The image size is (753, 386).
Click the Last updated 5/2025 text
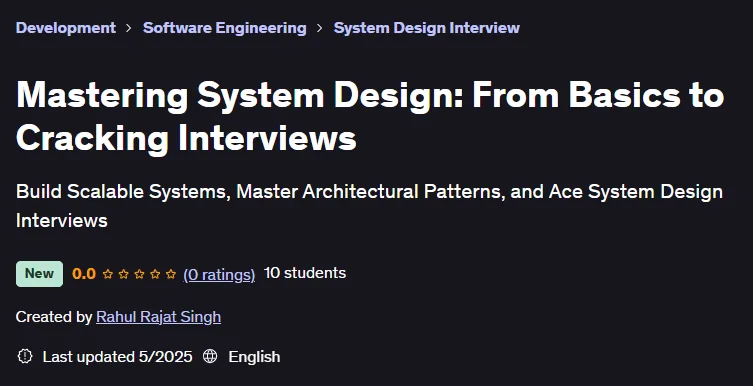(118, 357)
